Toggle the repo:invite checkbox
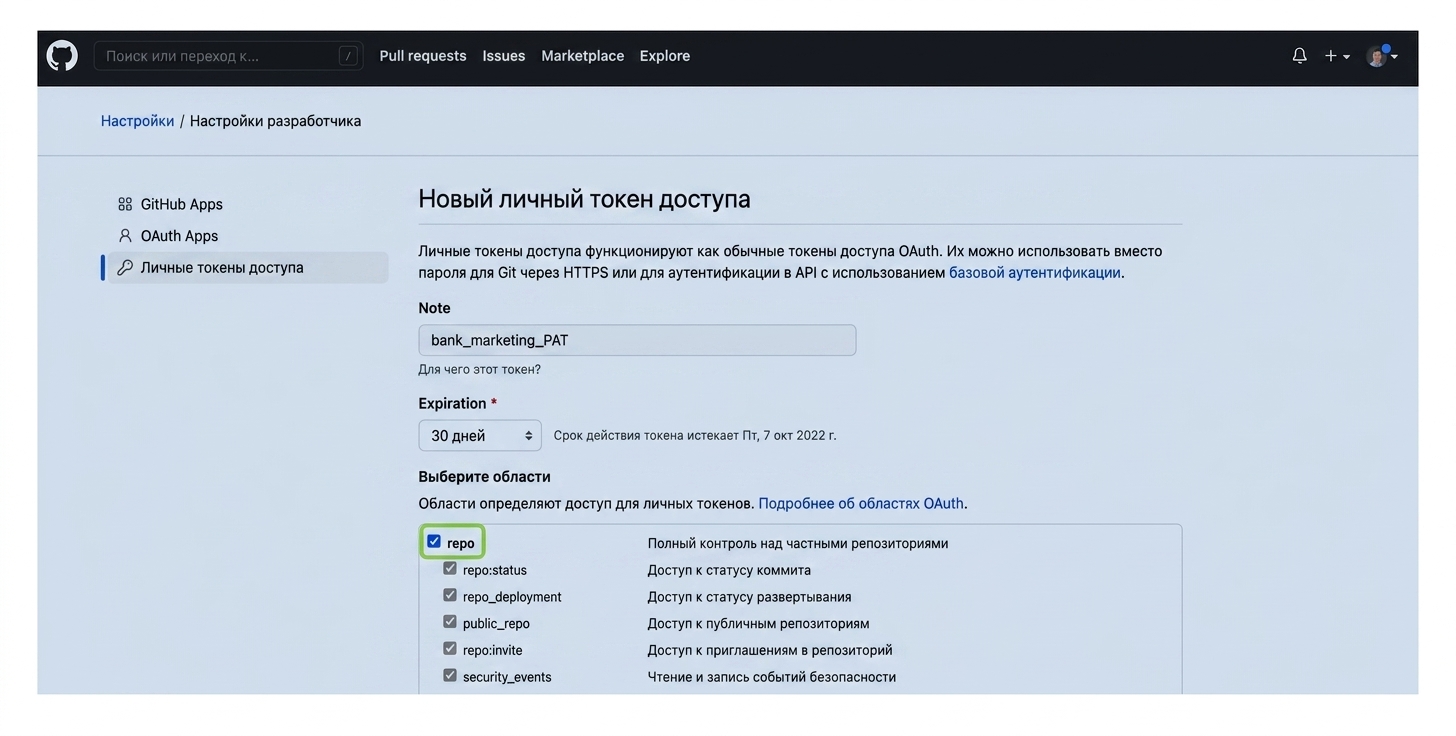 click(x=450, y=649)
